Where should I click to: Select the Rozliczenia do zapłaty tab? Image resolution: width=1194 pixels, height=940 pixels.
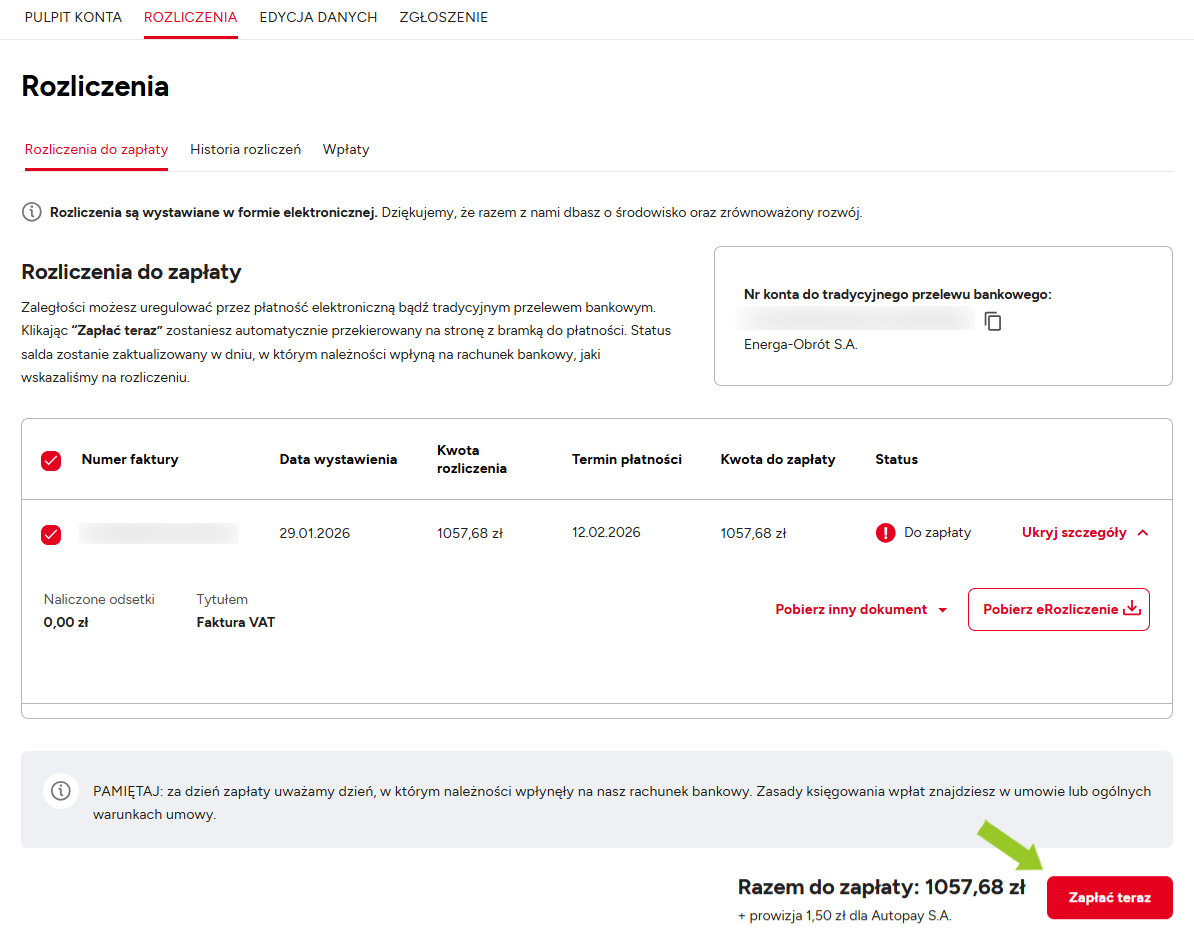point(96,149)
